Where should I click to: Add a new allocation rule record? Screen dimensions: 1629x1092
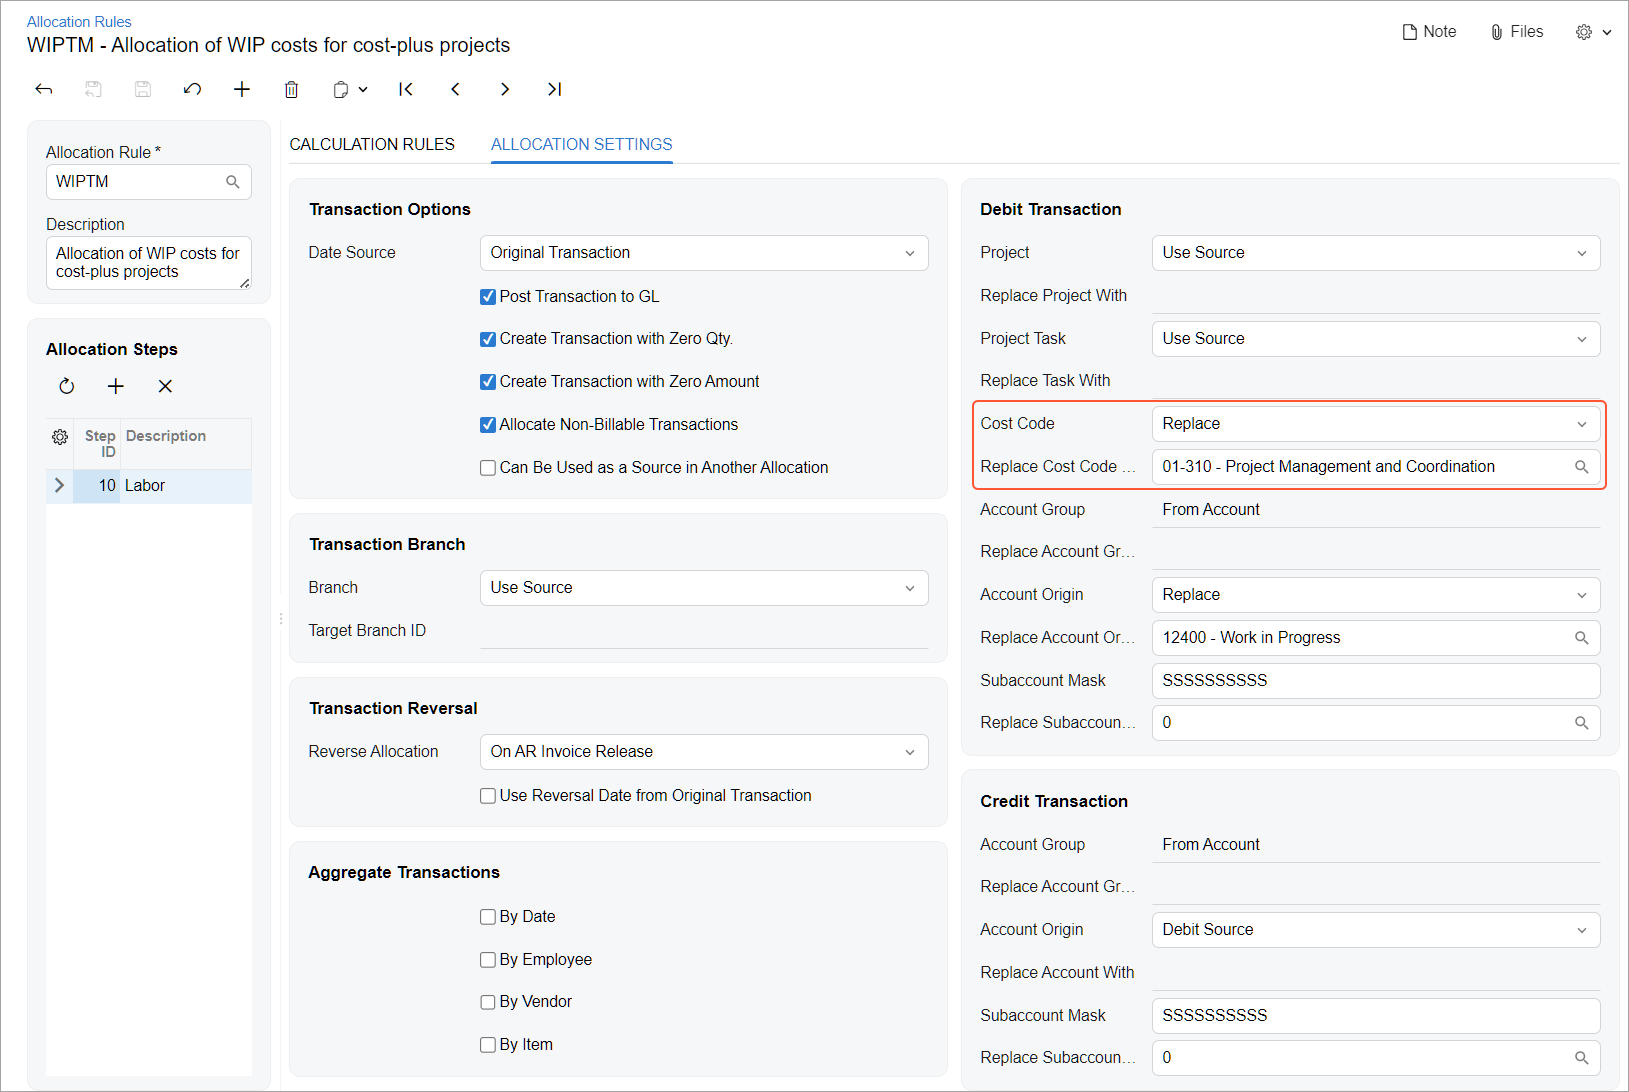pos(242,90)
